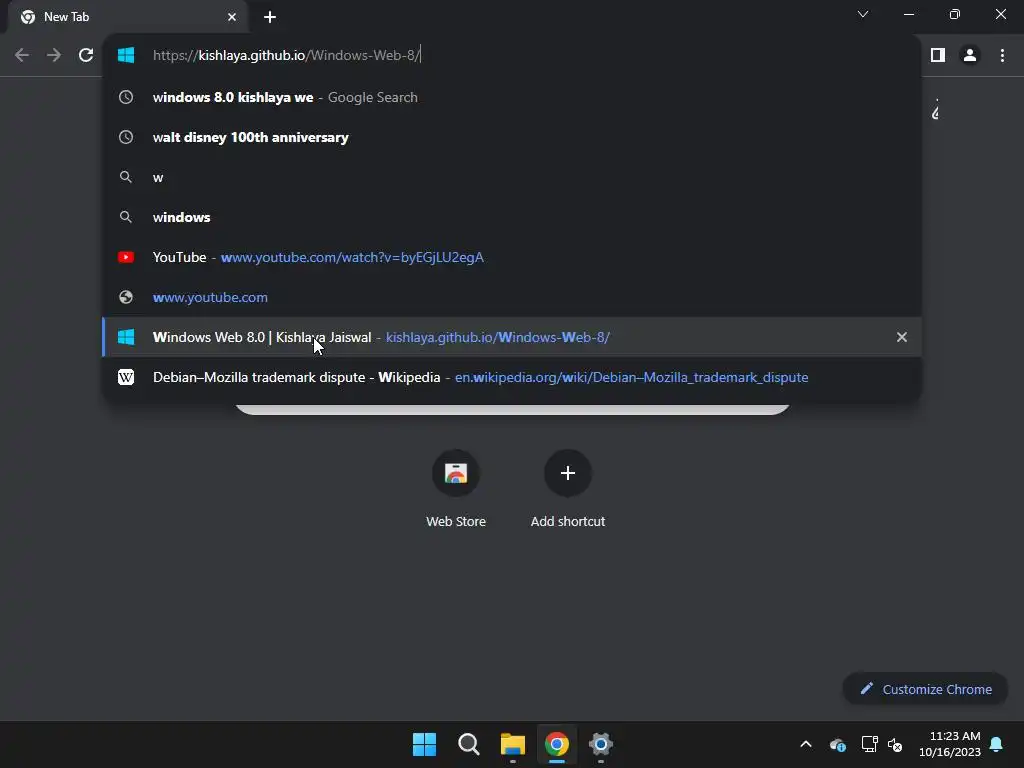Image resolution: width=1024 pixels, height=768 pixels.
Task: Open the www.youtube.com suggestion
Action: tap(512, 297)
